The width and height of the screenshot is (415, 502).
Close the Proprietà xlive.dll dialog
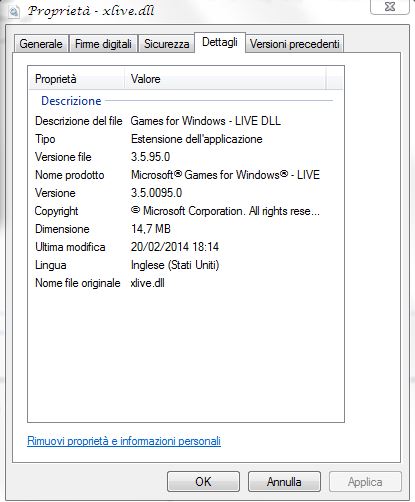390,7
